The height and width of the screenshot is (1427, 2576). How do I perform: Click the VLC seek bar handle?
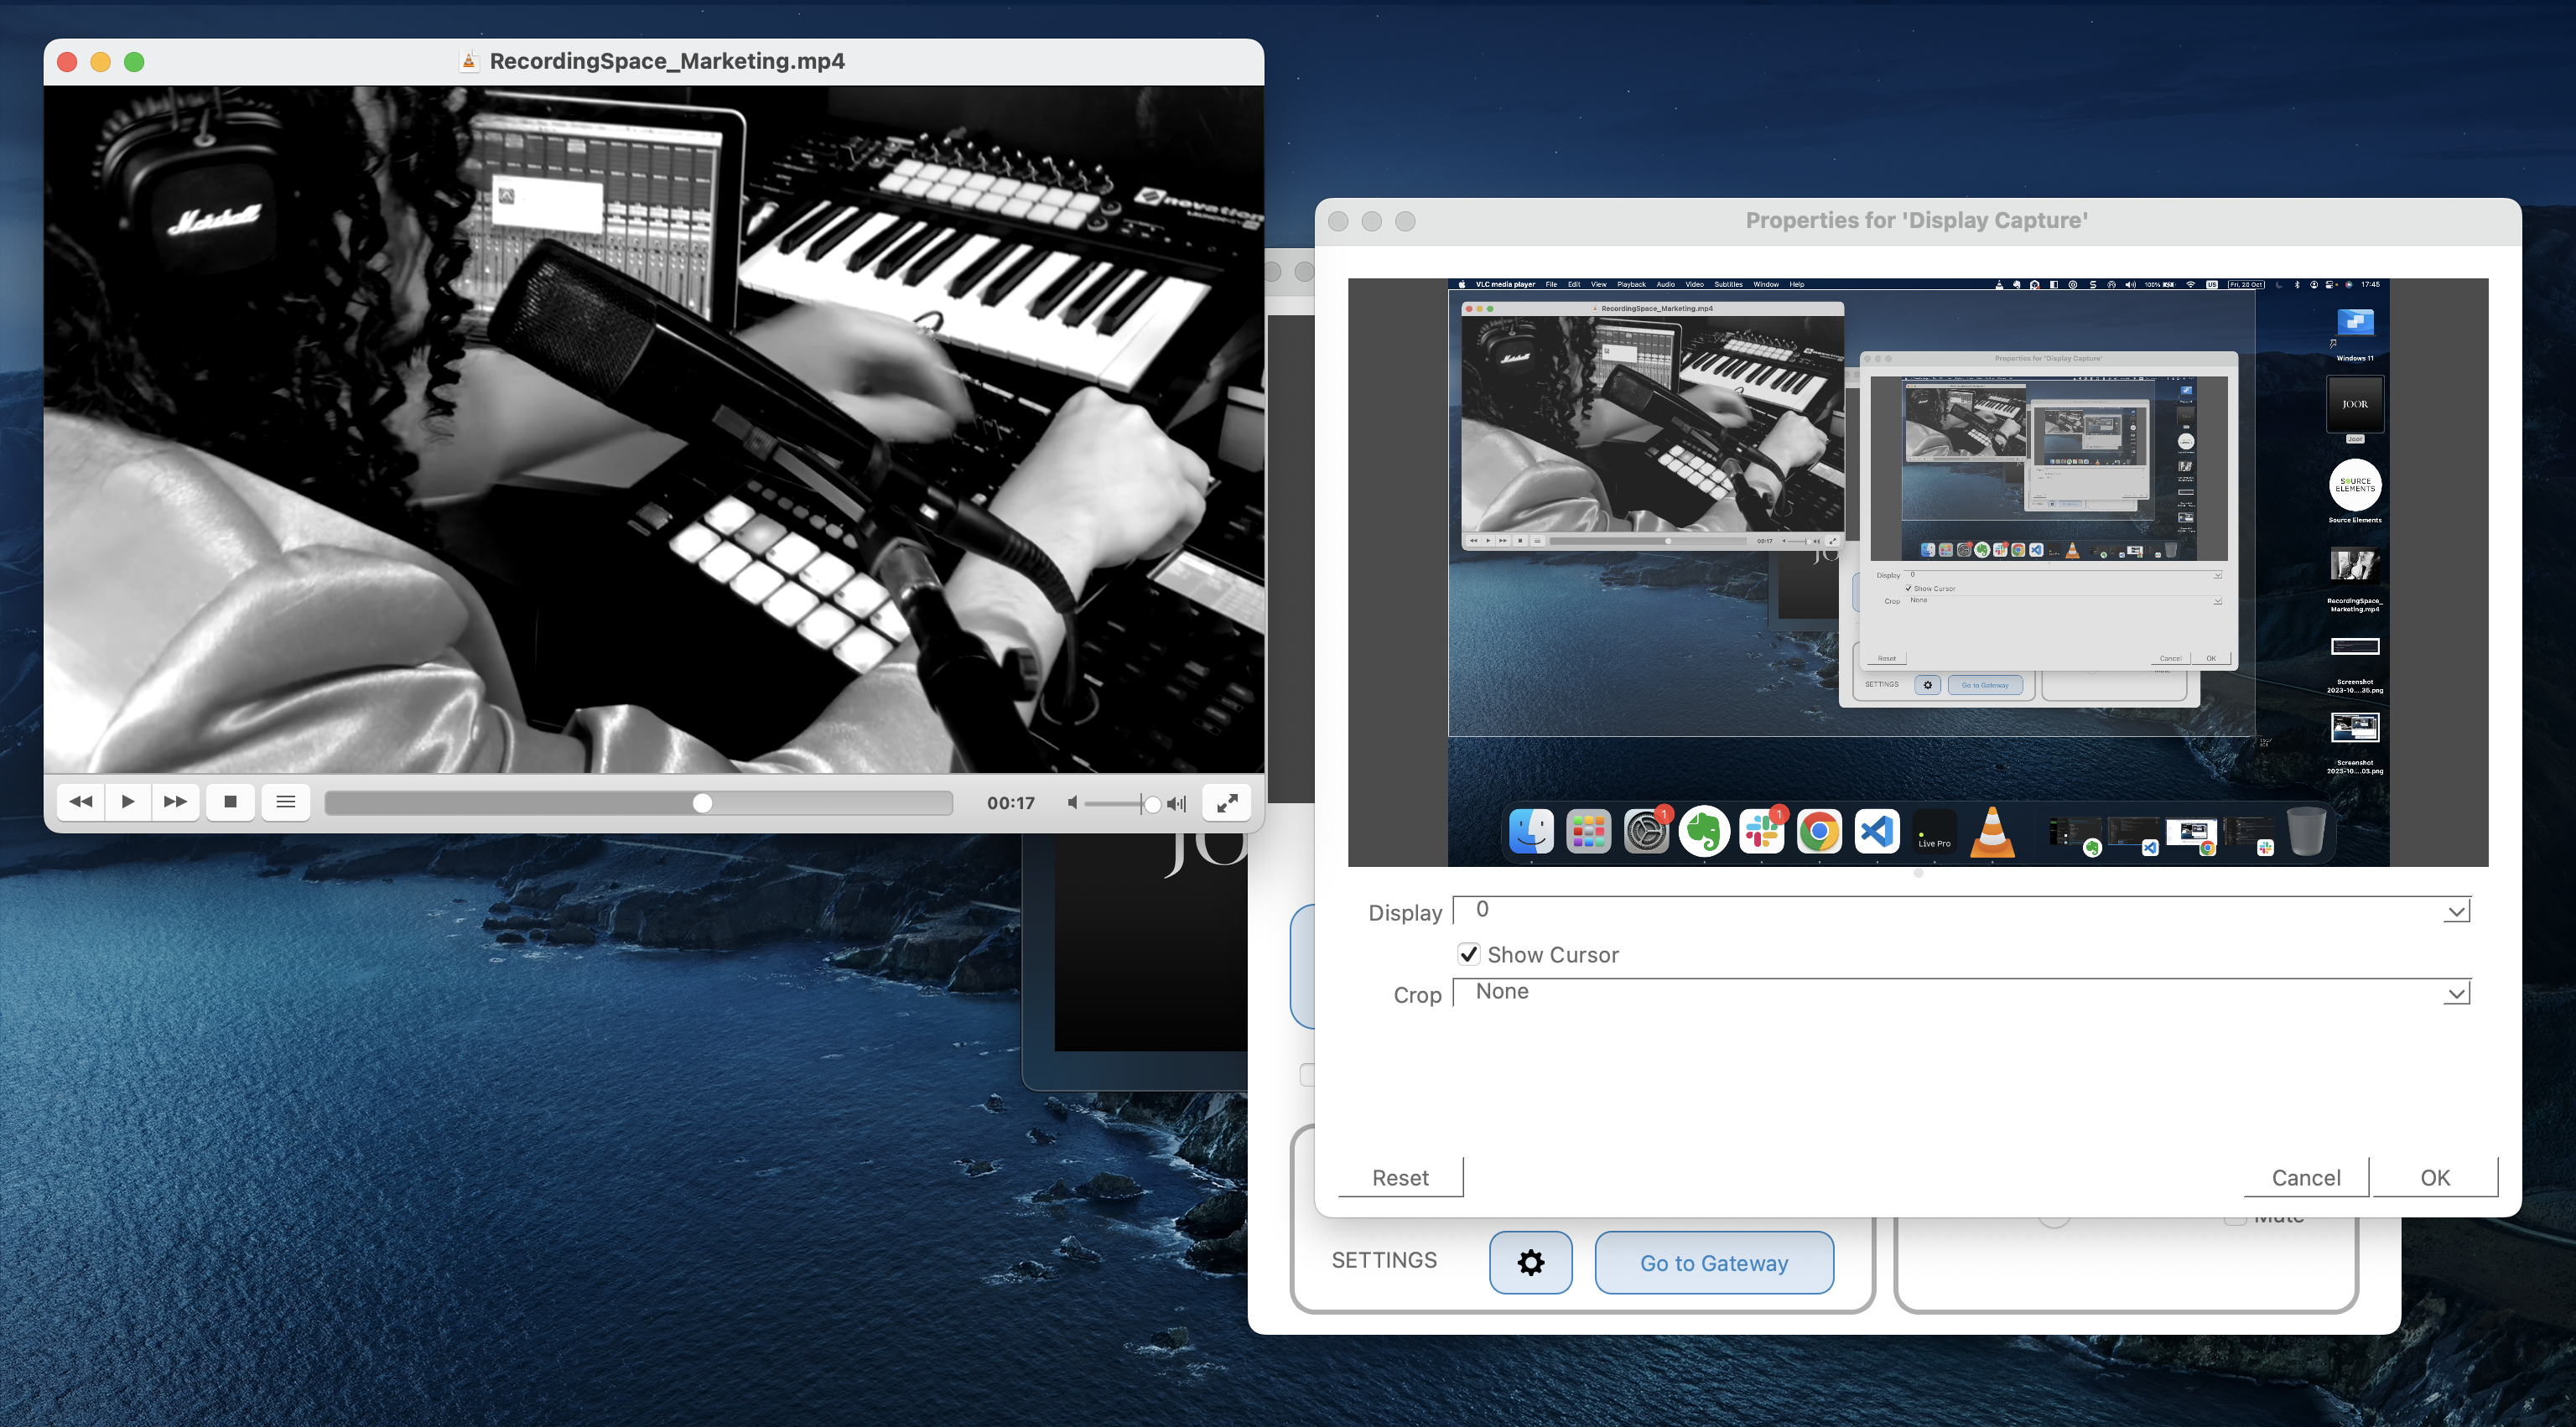click(x=703, y=803)
